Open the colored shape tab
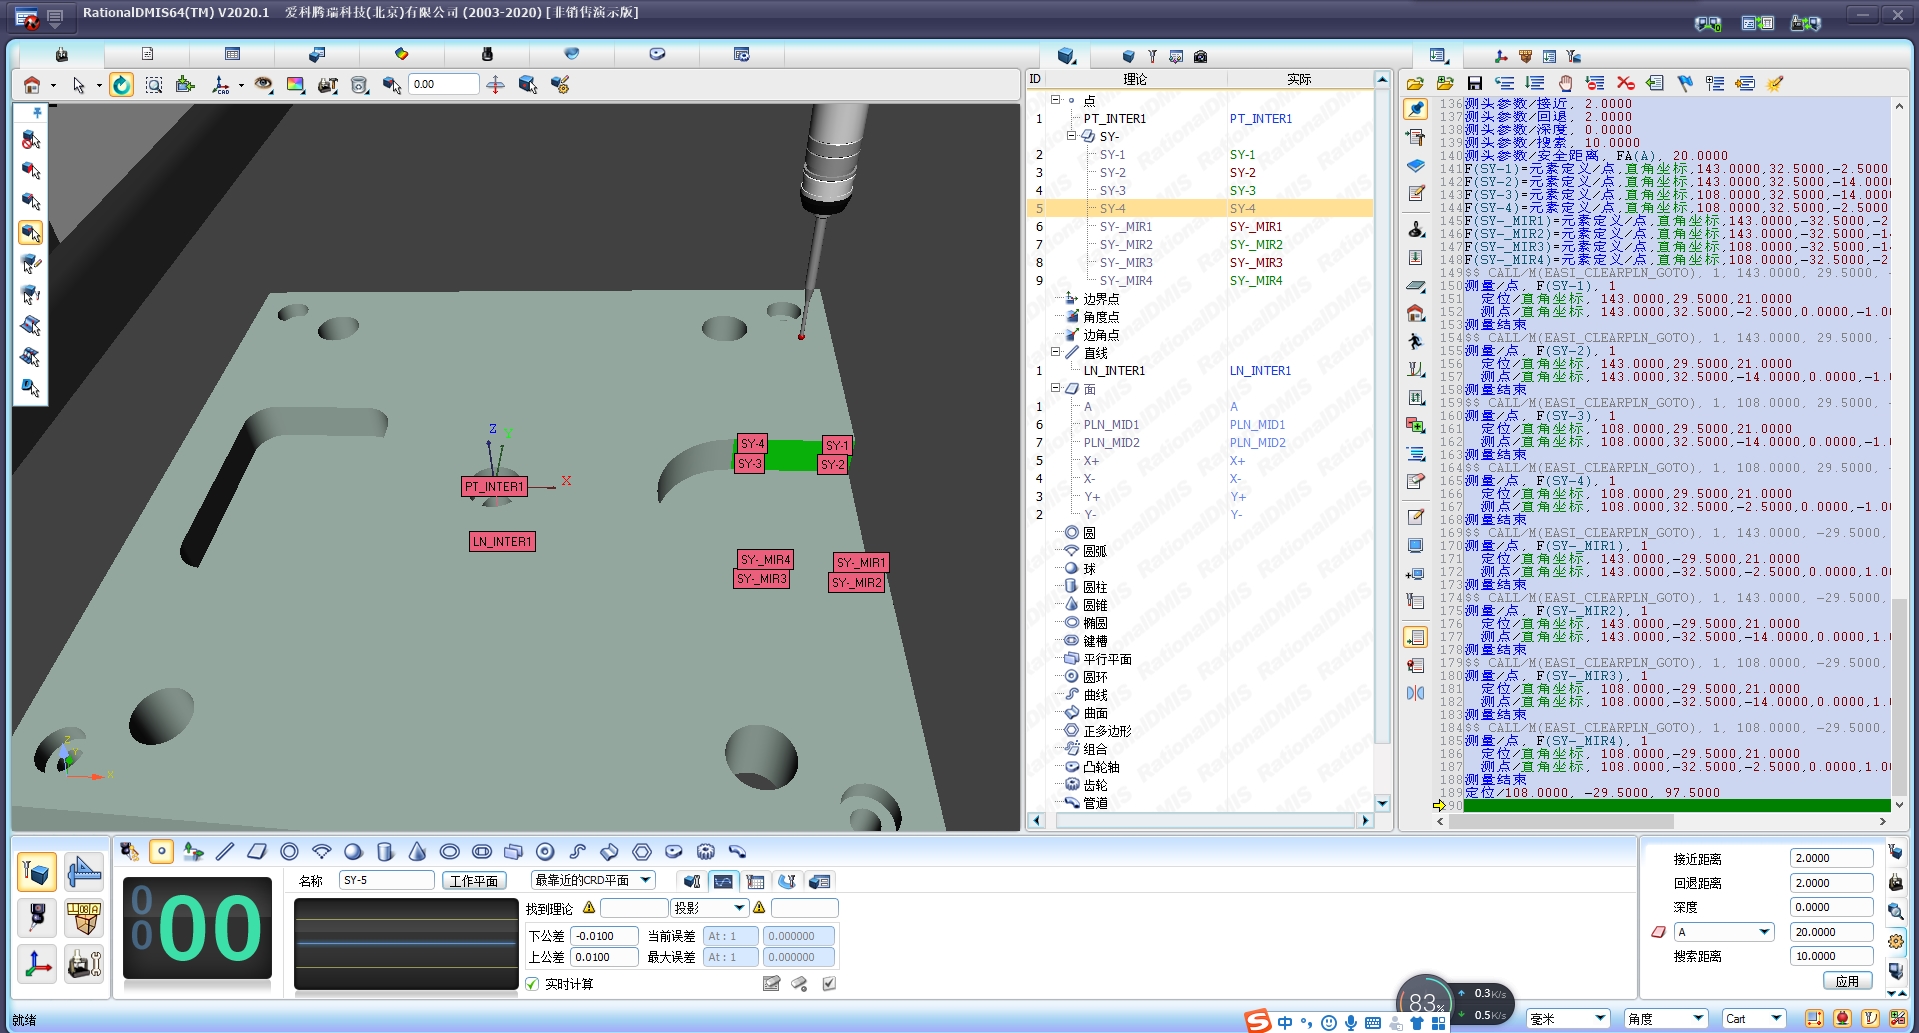This screenshot has height=1033, width=1919. click(x=401, y=54)
